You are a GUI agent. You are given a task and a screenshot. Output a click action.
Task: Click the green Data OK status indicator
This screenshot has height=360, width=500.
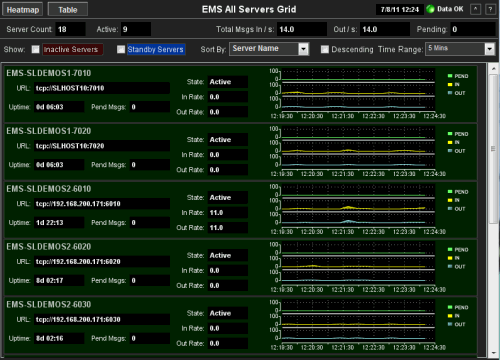click(430, 9)
